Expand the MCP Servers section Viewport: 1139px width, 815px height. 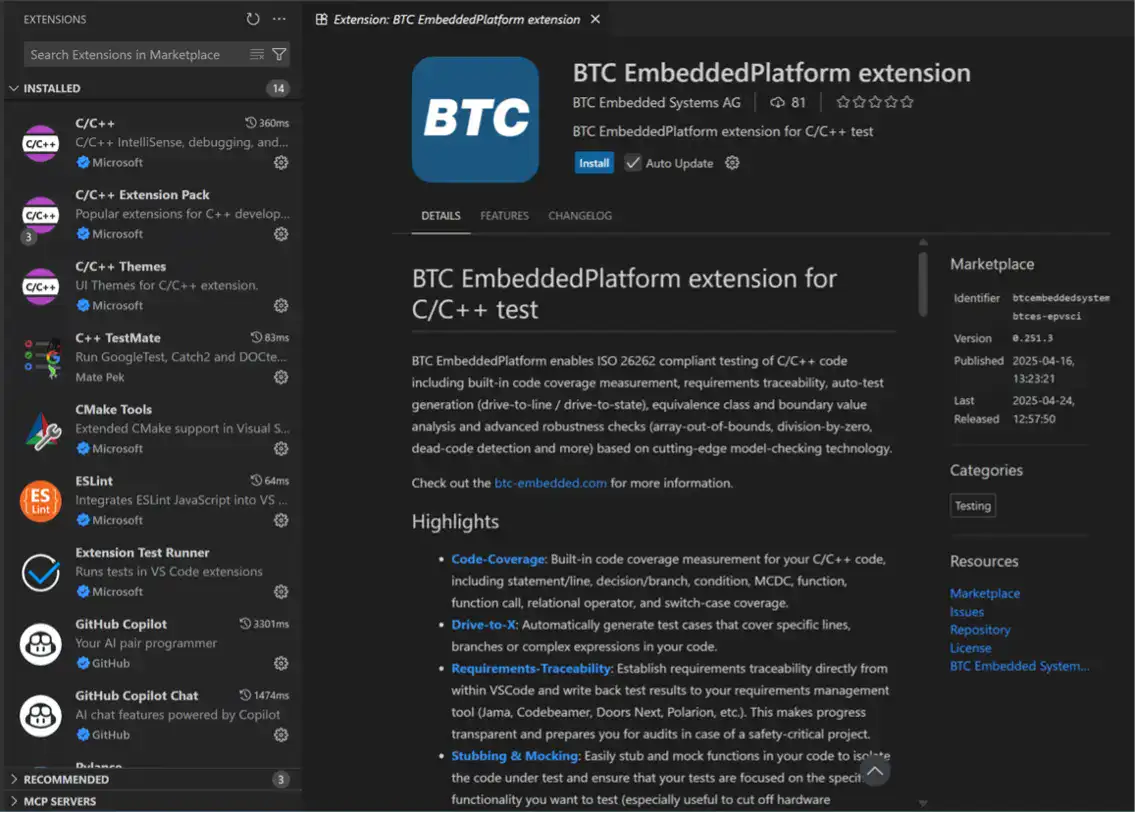(x=14, y=801)
